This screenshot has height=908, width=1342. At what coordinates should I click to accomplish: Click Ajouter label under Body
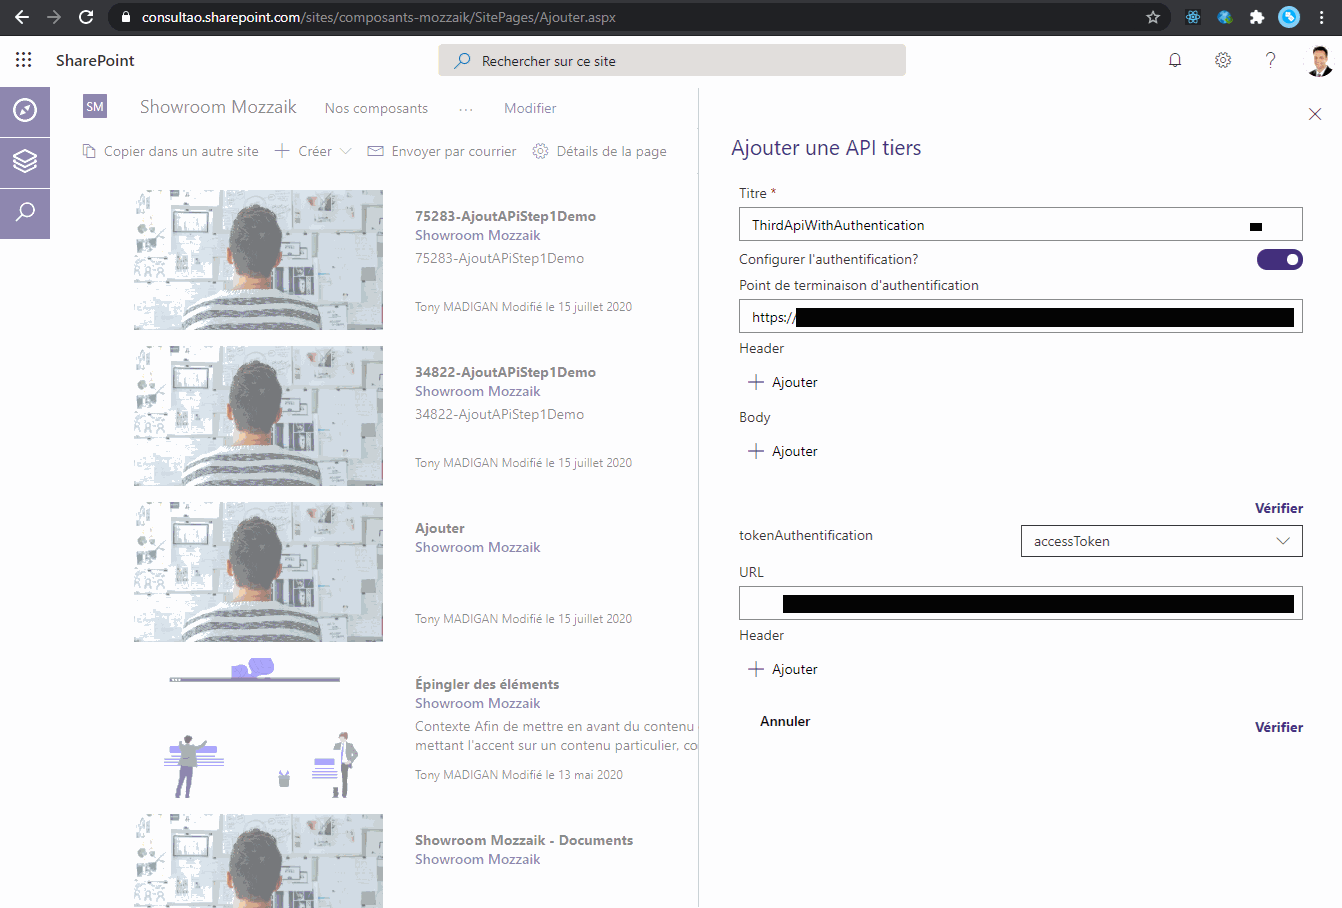click(x=795, y=451)
